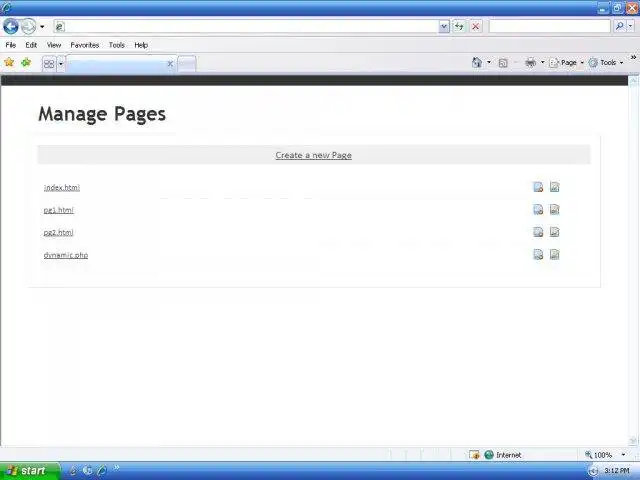Viewport: 640px width, 480px height.
Task: Add to Favorites with green plus star
Action: (26, 62)
